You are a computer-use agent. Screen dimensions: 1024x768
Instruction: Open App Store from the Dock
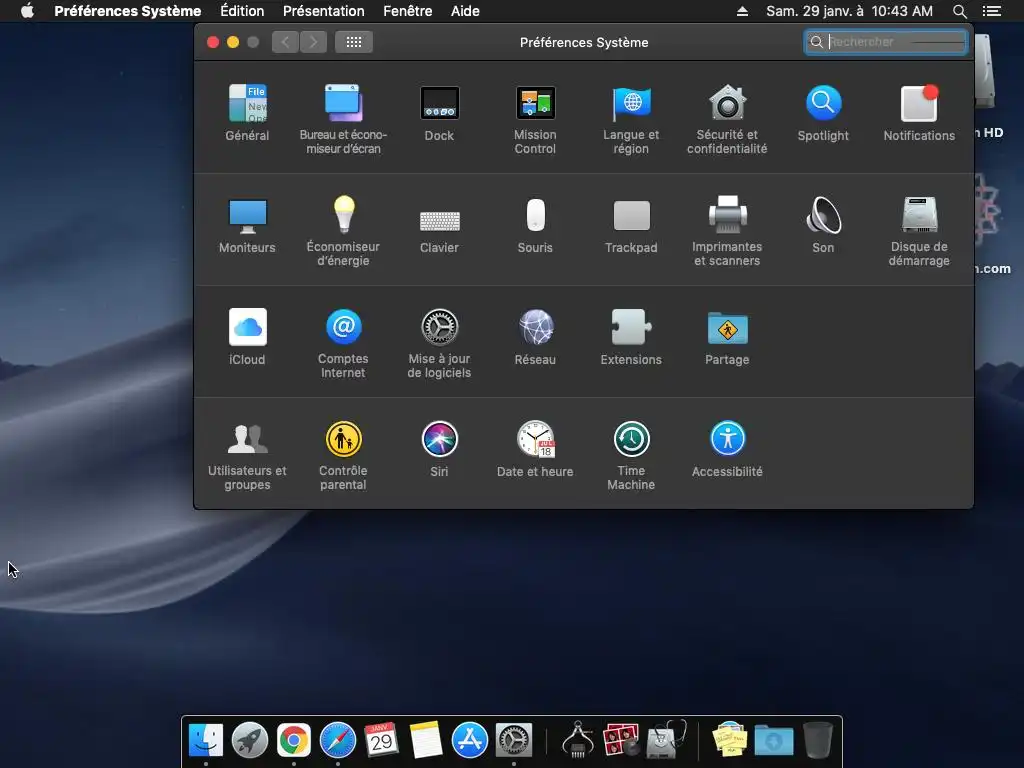click(470, 741)
